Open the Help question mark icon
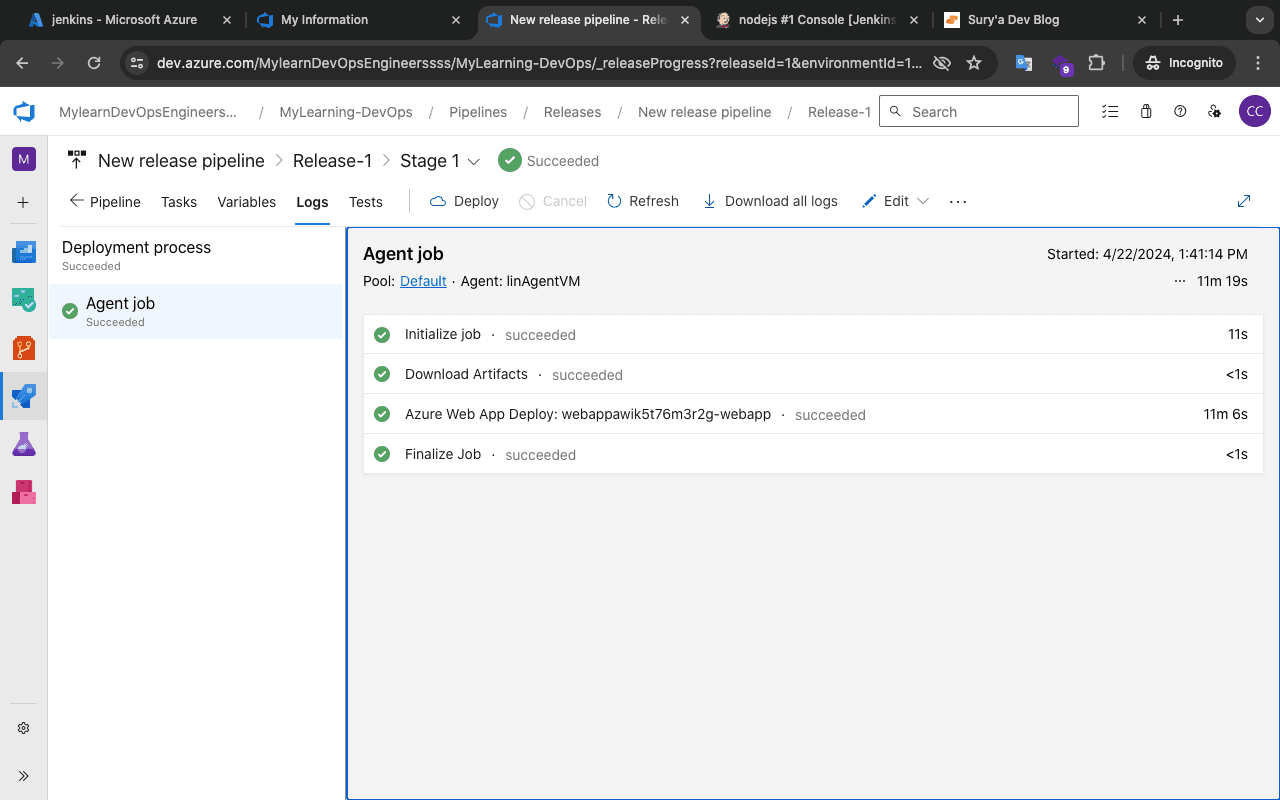The image size is (1280, 800). point(1180,112)
